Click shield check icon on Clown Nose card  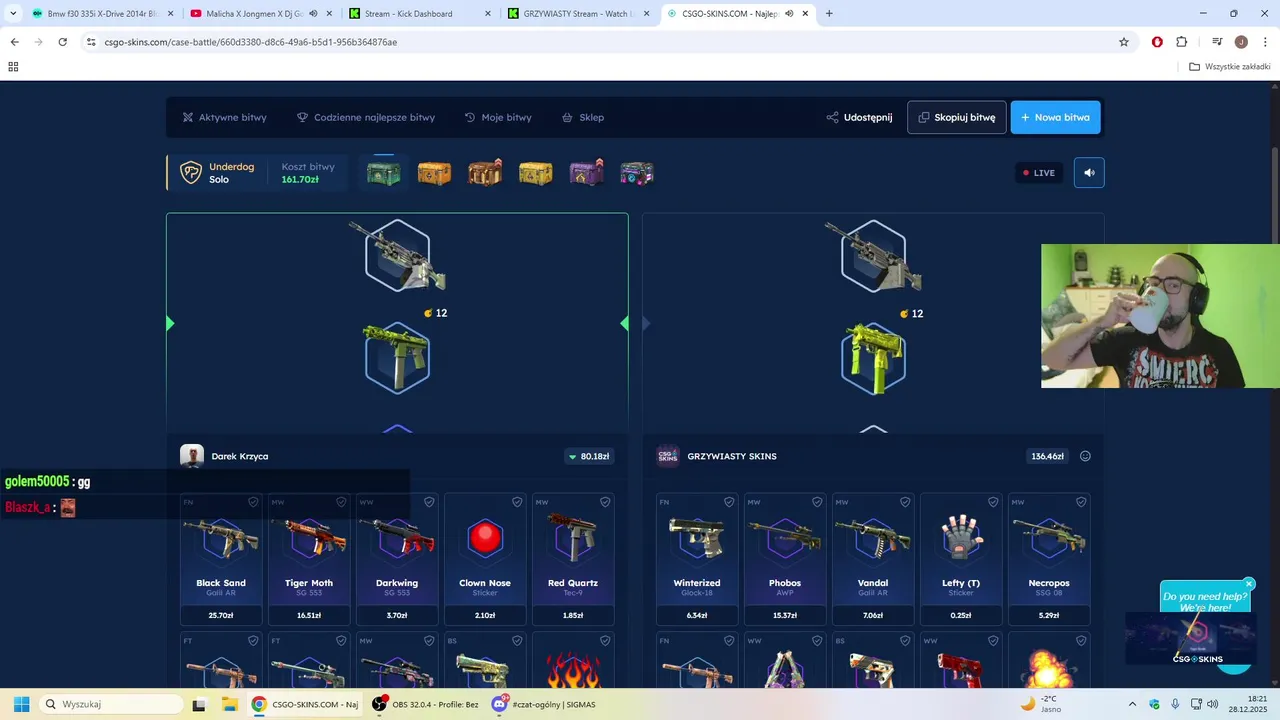pyautogui.click(x=517, y=502)
